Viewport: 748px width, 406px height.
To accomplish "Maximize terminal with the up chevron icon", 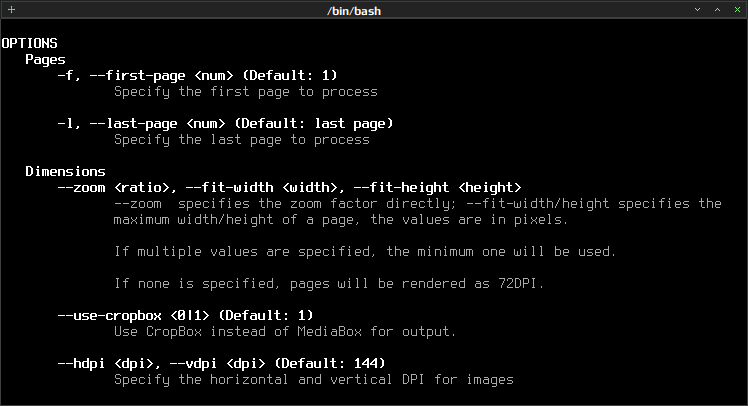I will pyautogui.click(x=717, y=10).
